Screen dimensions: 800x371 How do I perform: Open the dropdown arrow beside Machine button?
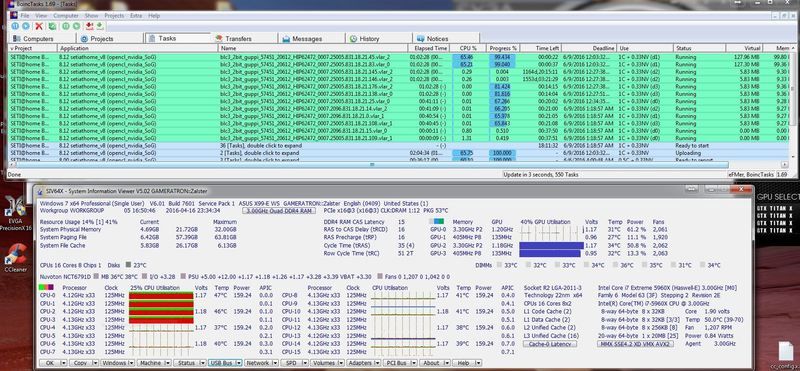167,363
